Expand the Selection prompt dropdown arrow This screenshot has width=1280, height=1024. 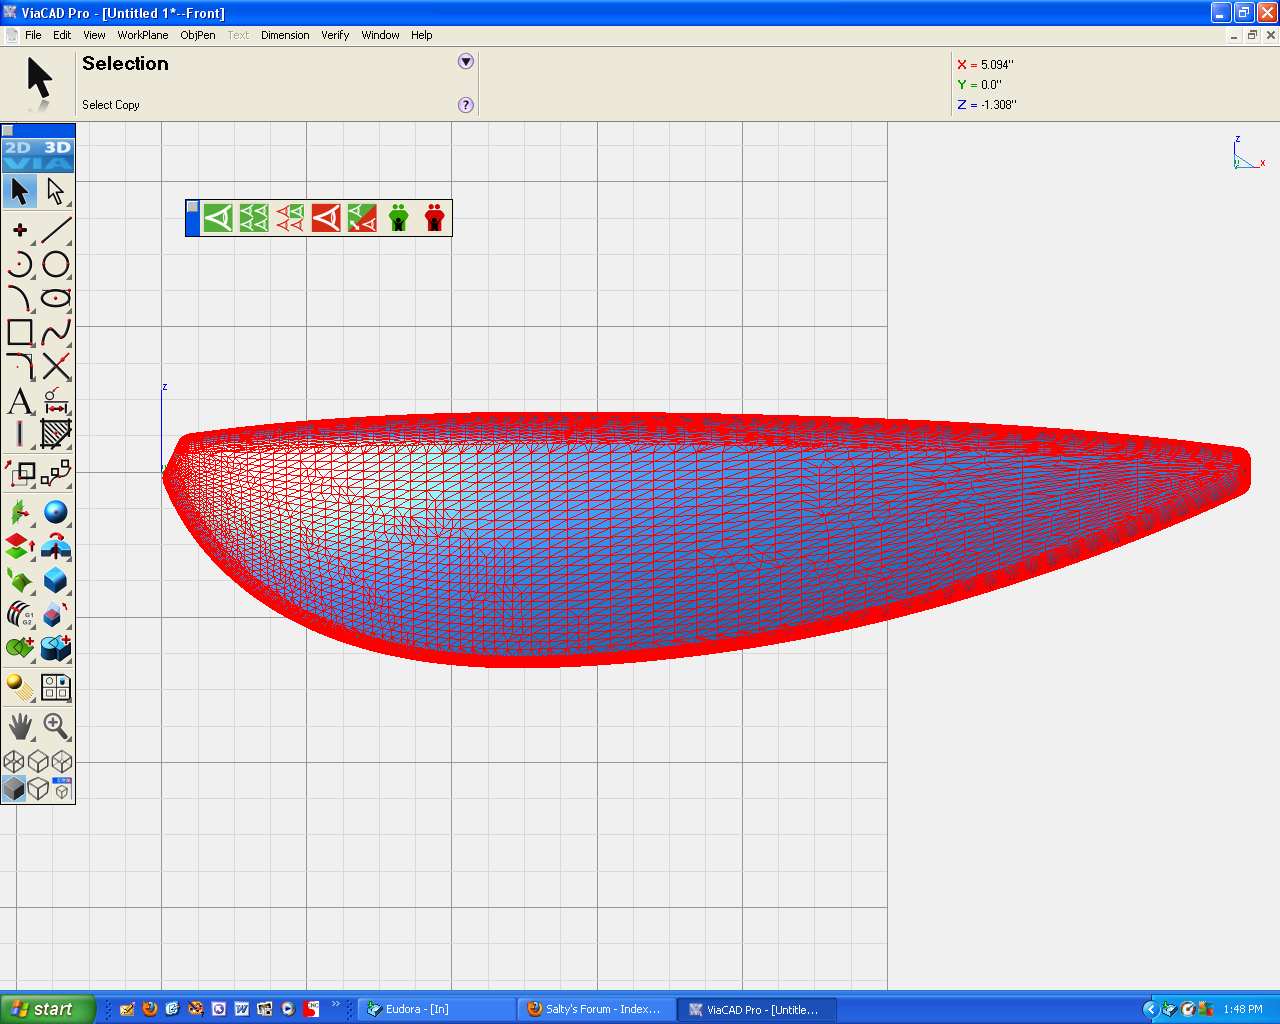coord(465,62)
